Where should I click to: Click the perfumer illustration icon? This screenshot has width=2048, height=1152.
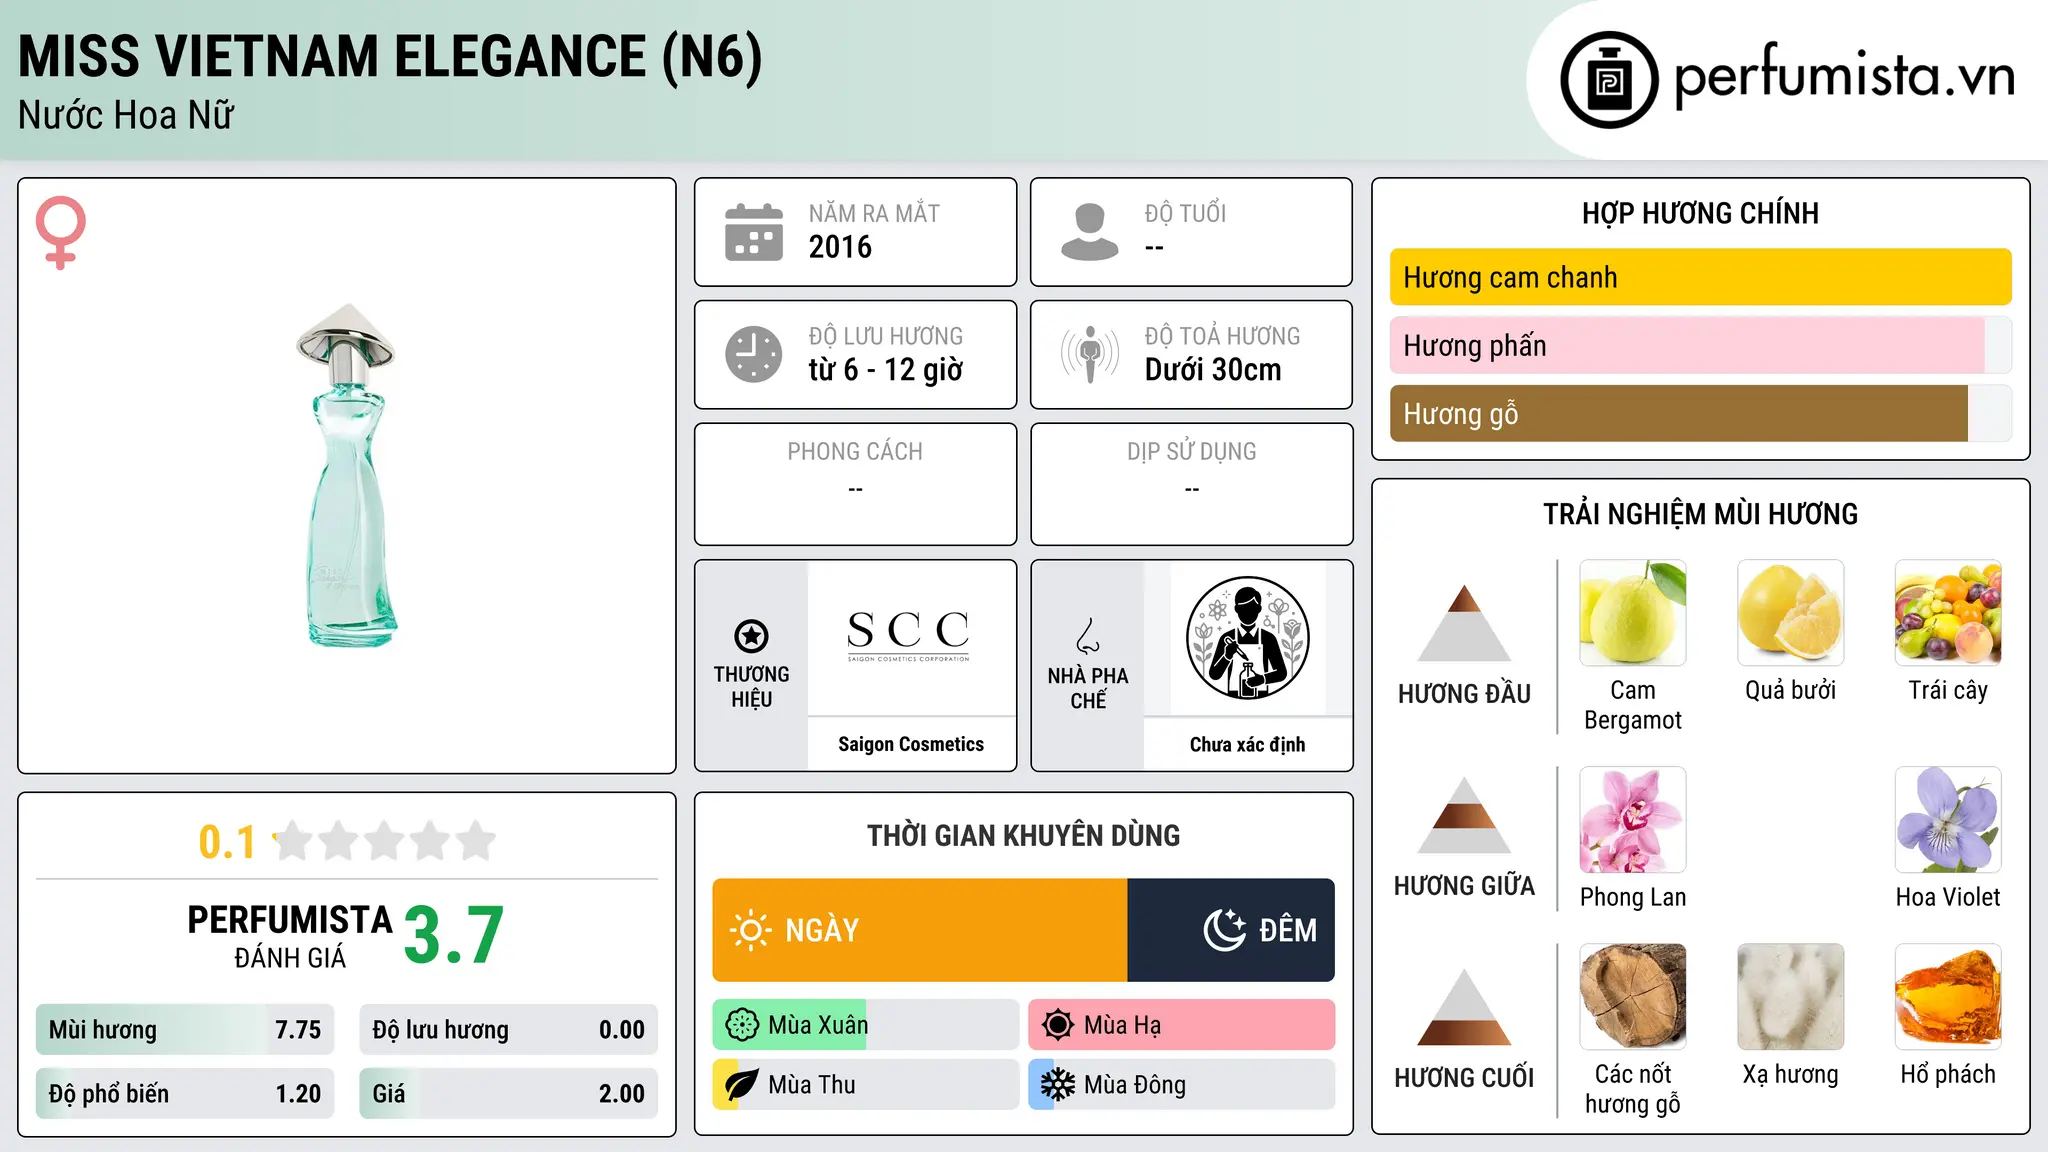point(1247,638)
